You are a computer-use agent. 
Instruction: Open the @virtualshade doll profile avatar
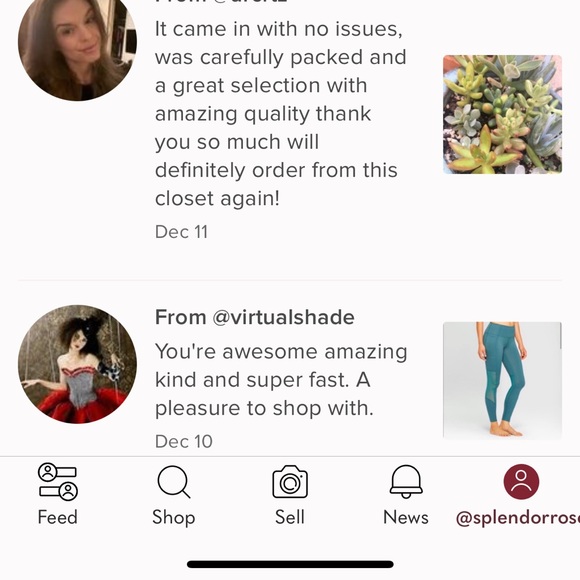point(77,364)
